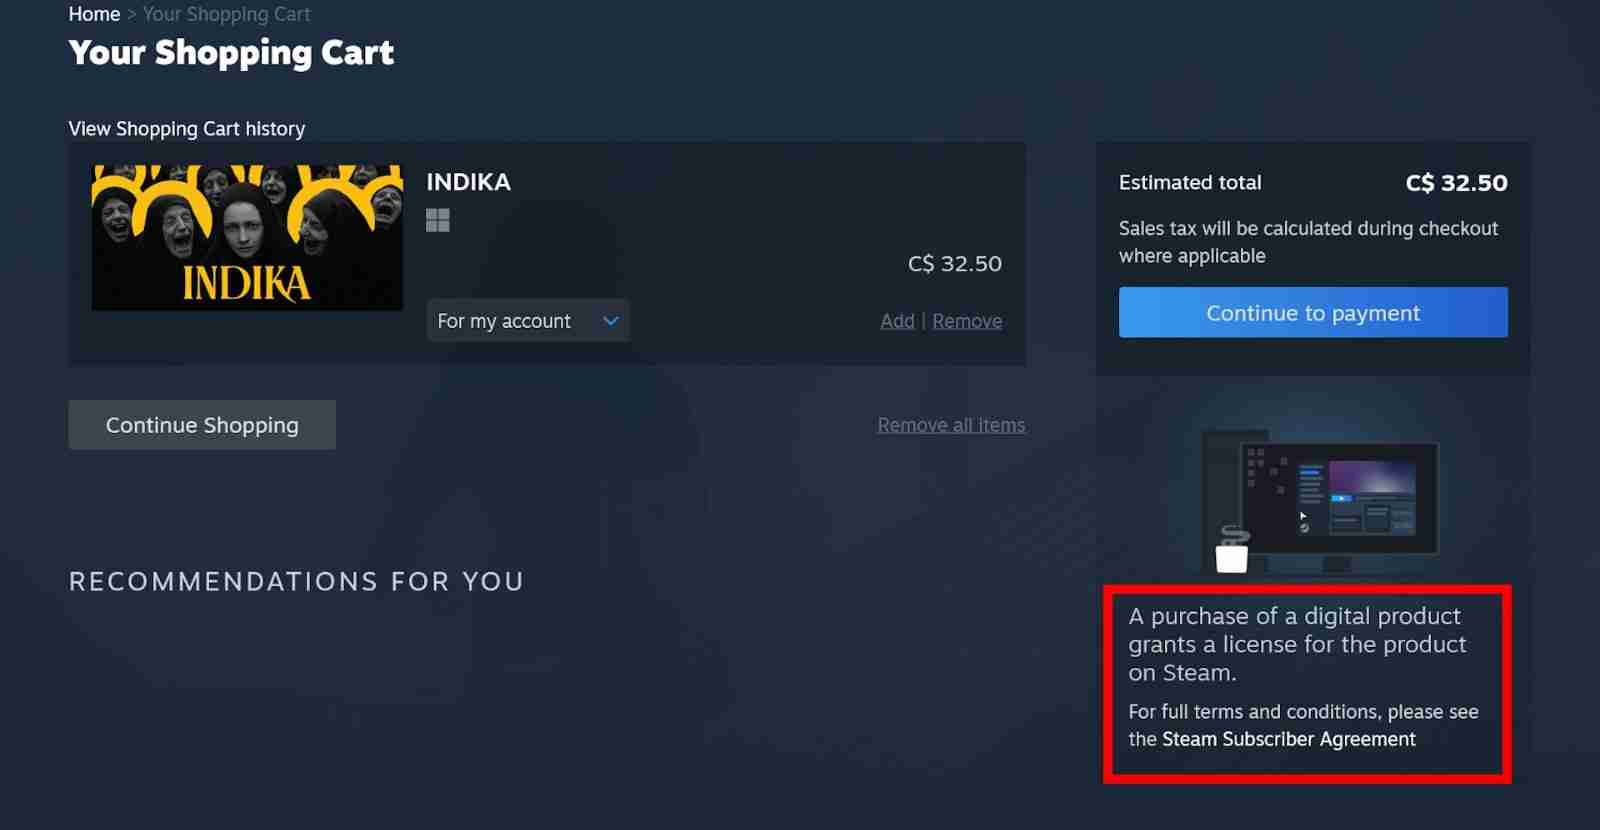
Task: Open the Steam Subscriber Agreement link
Action: coord(1289,739)
